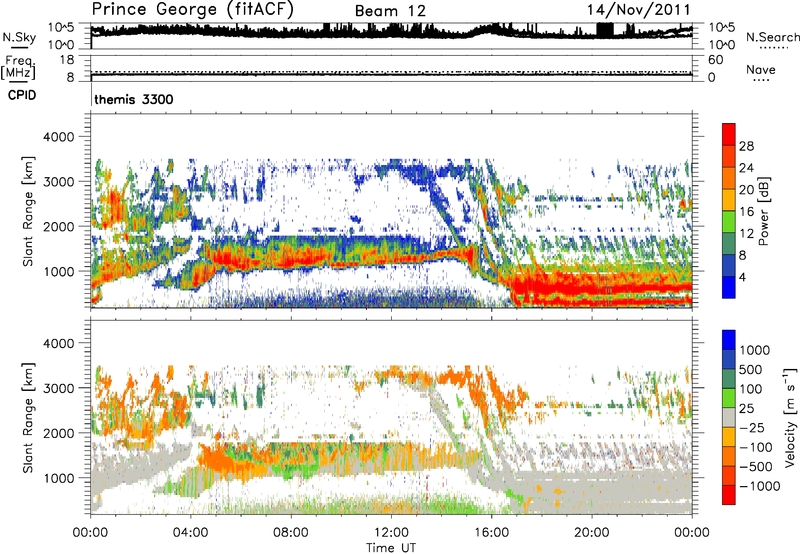Screen dimensions: 800x554
Task: Pick Power colorbar segment between 24 and 28
Action: point(729,157)
